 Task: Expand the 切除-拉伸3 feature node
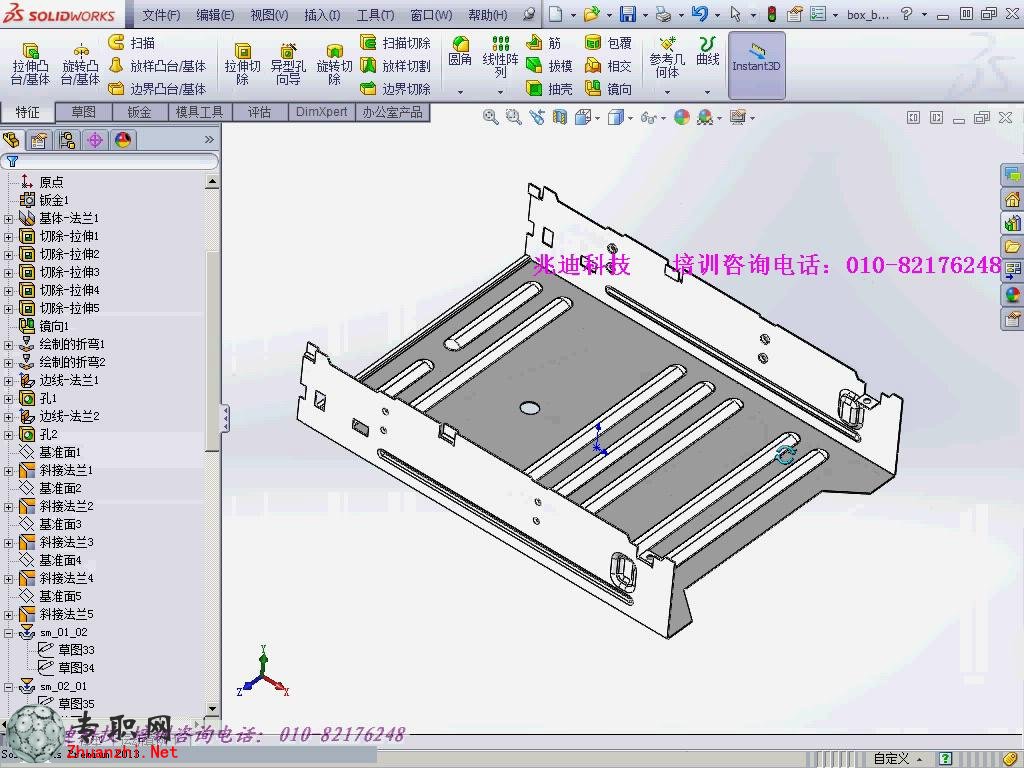tap(8, 273)
